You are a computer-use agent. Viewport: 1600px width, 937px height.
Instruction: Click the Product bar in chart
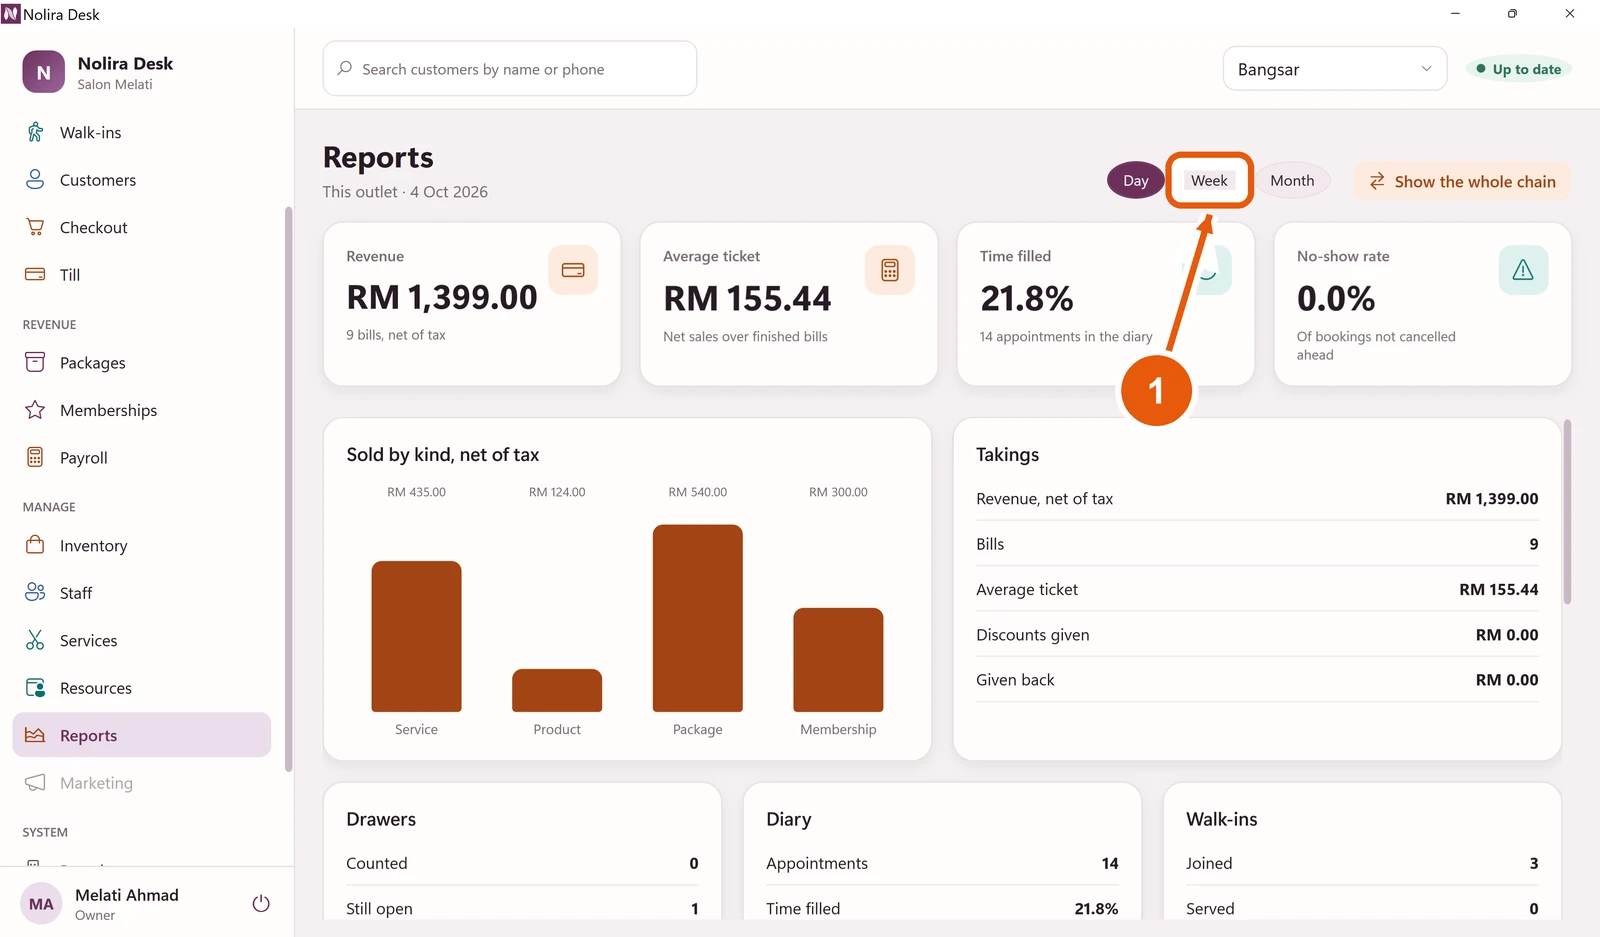pos(557,690)
